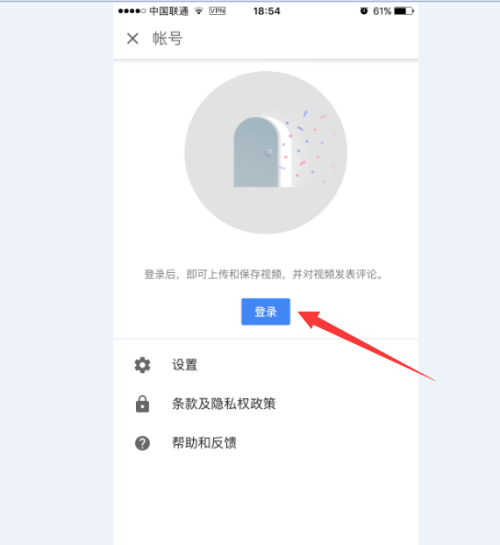Tap the VPN status indicator
500x545 pixels.
click(x=217, y=11)
